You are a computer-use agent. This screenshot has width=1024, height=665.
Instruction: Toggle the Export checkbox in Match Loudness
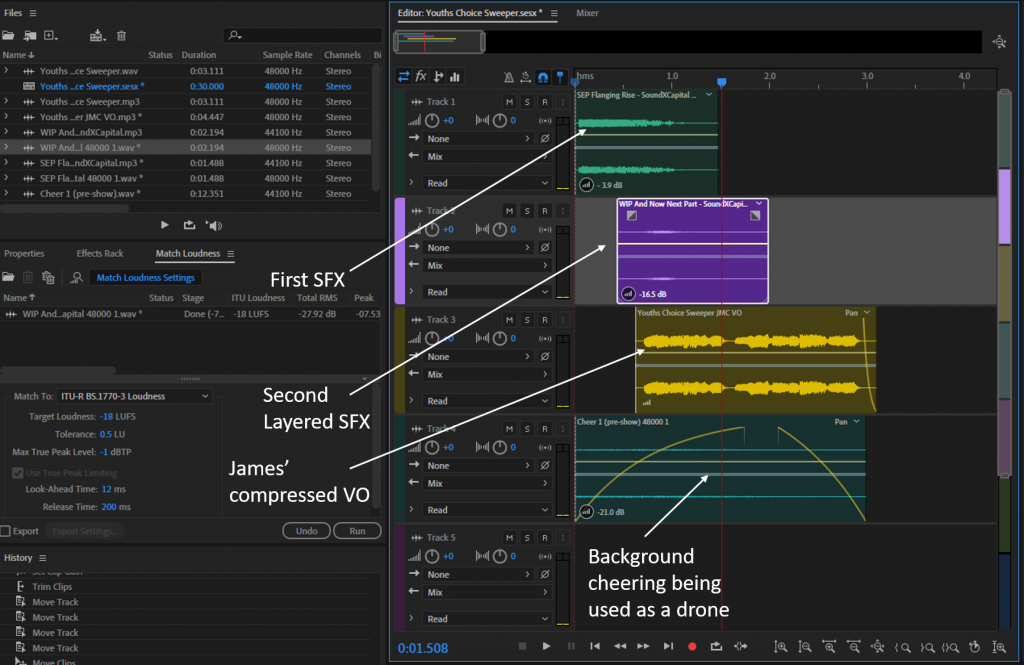pyautogui.click(x=6, y=531)
